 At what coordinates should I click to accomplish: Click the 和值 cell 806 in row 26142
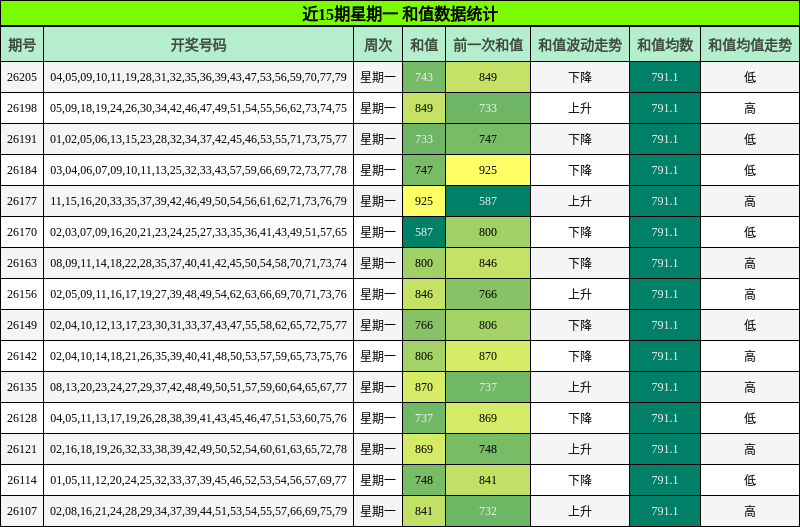tap(424, 356)
